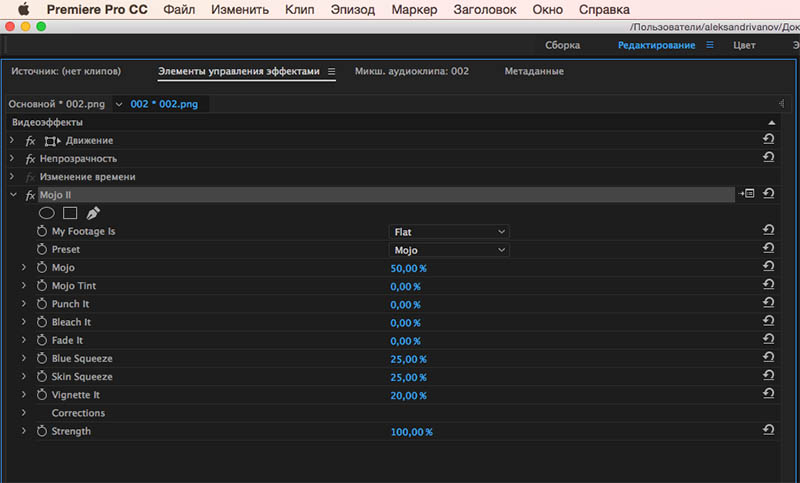
Task: Expand the Непрозрачность effect properties
Action: coord(12,158)
